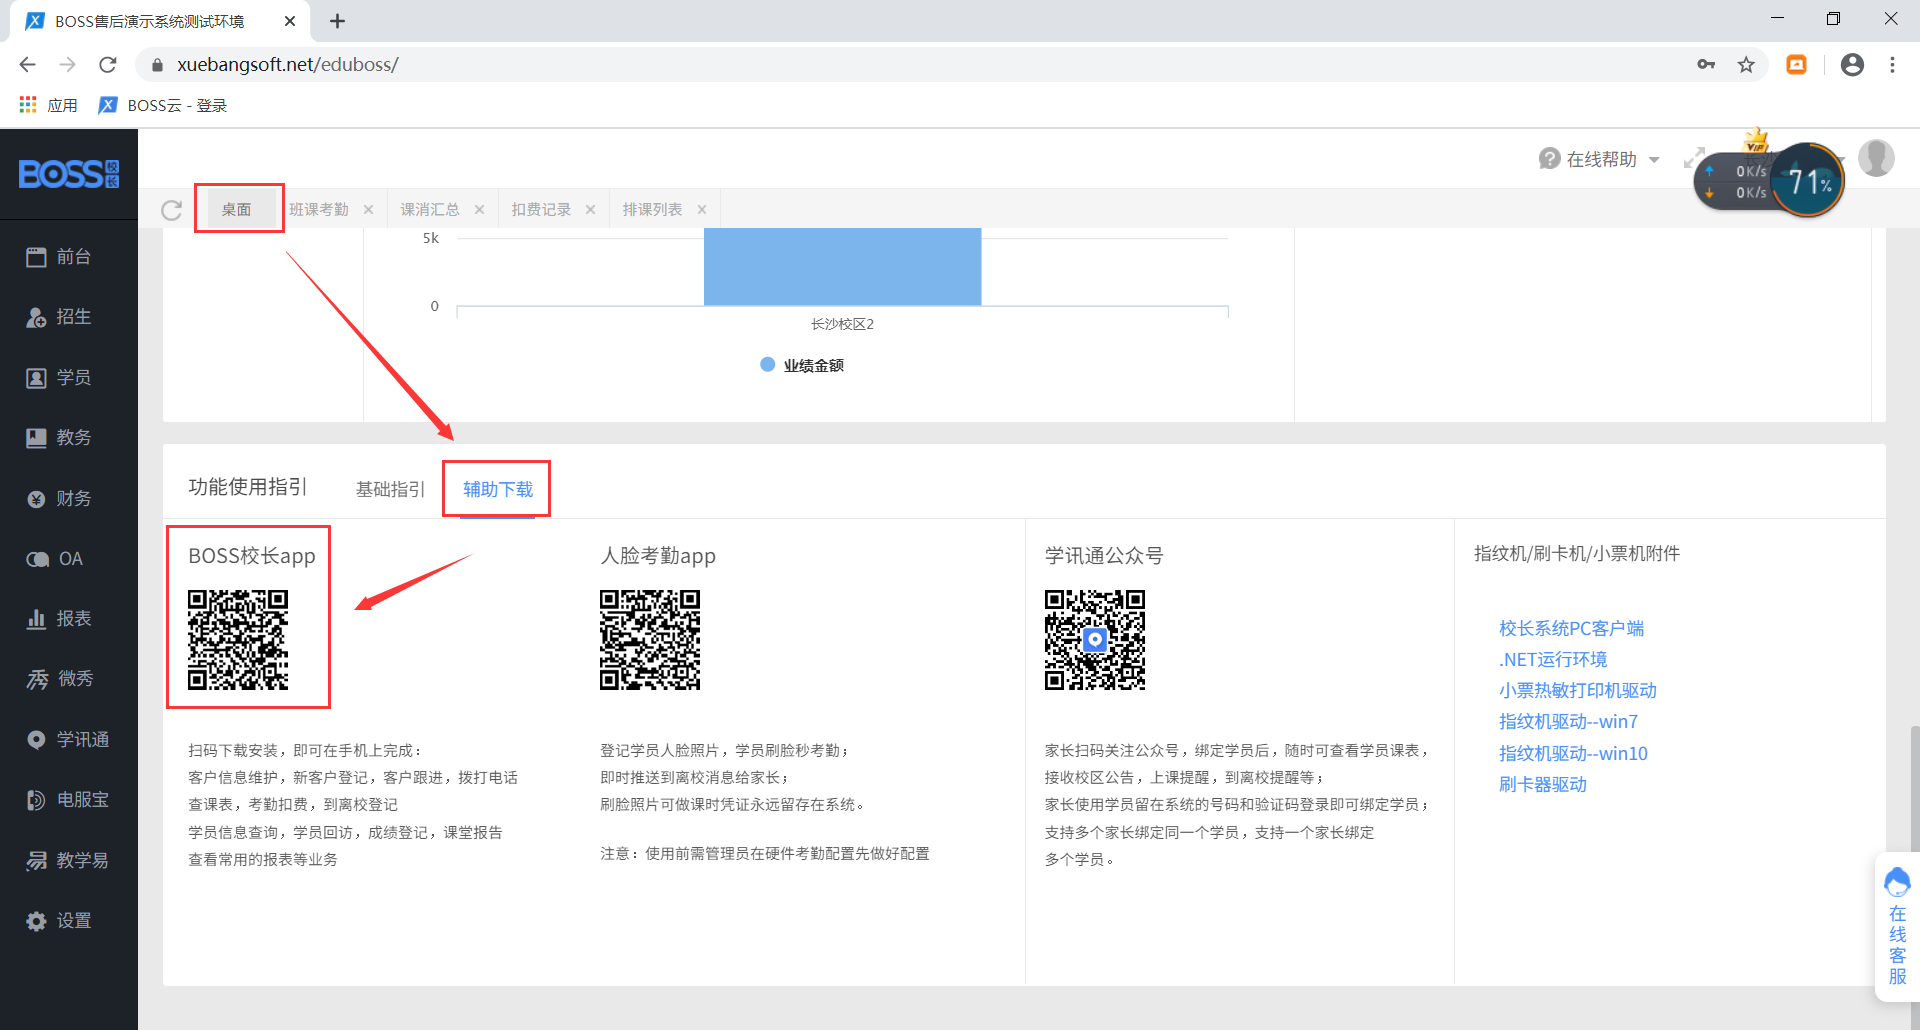Go back in browser history
This screenshot has width=1920, height=1030.
tap(28, 65)
